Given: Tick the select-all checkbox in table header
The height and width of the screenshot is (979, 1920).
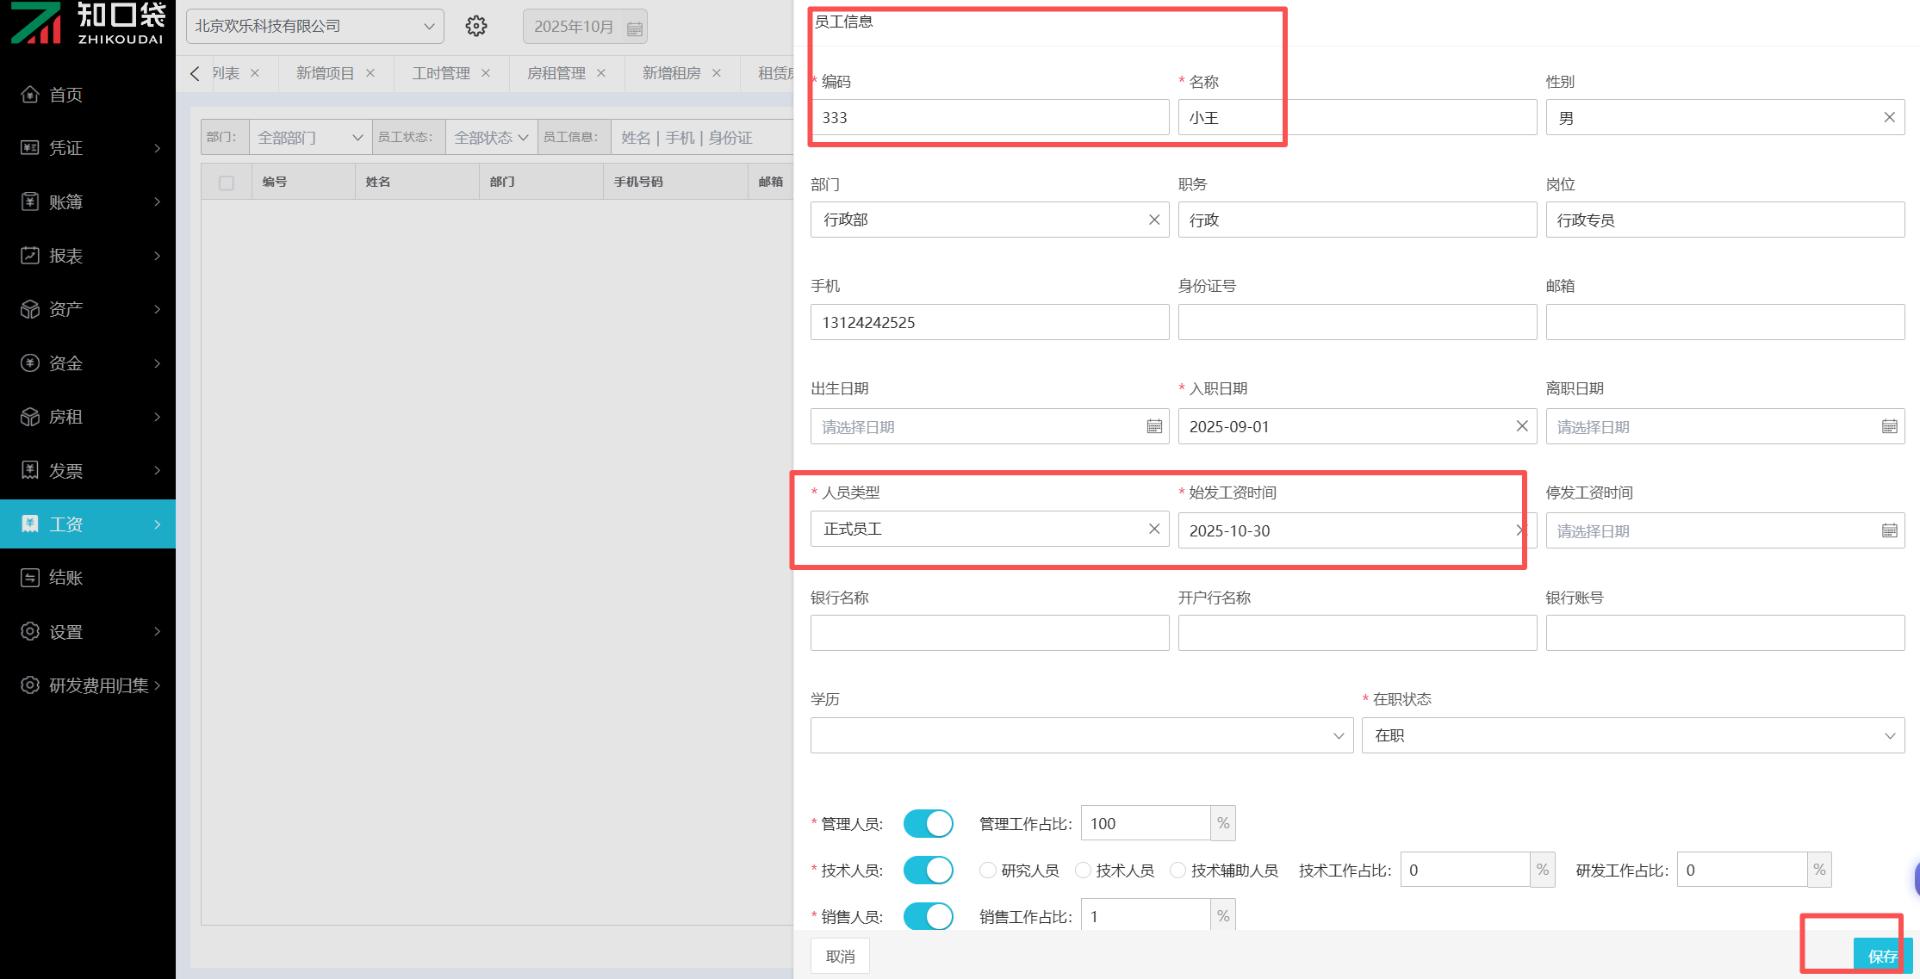Looking at the screenshot, I should coord(227,183).
